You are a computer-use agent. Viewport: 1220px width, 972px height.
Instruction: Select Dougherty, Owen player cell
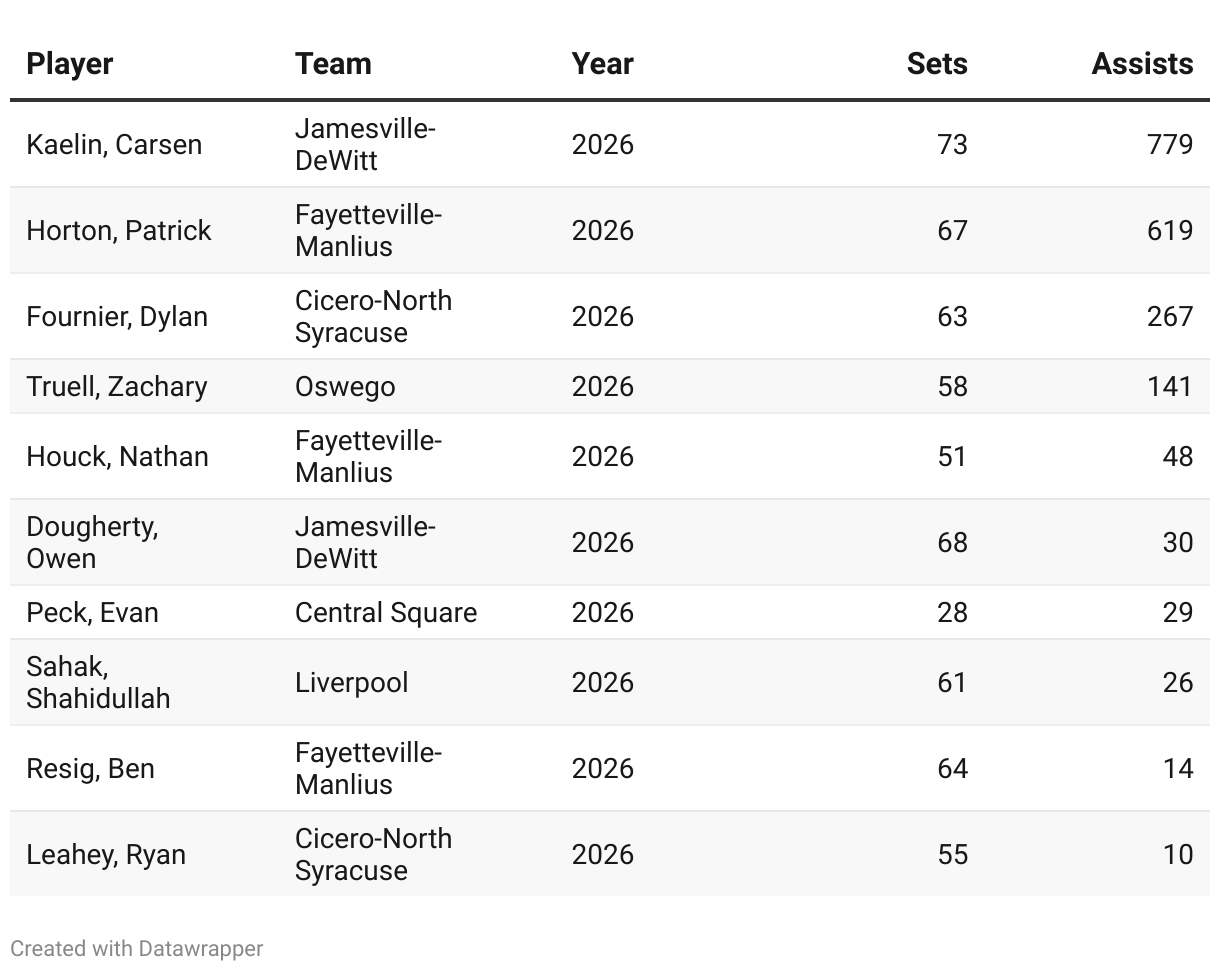point(92,542)
